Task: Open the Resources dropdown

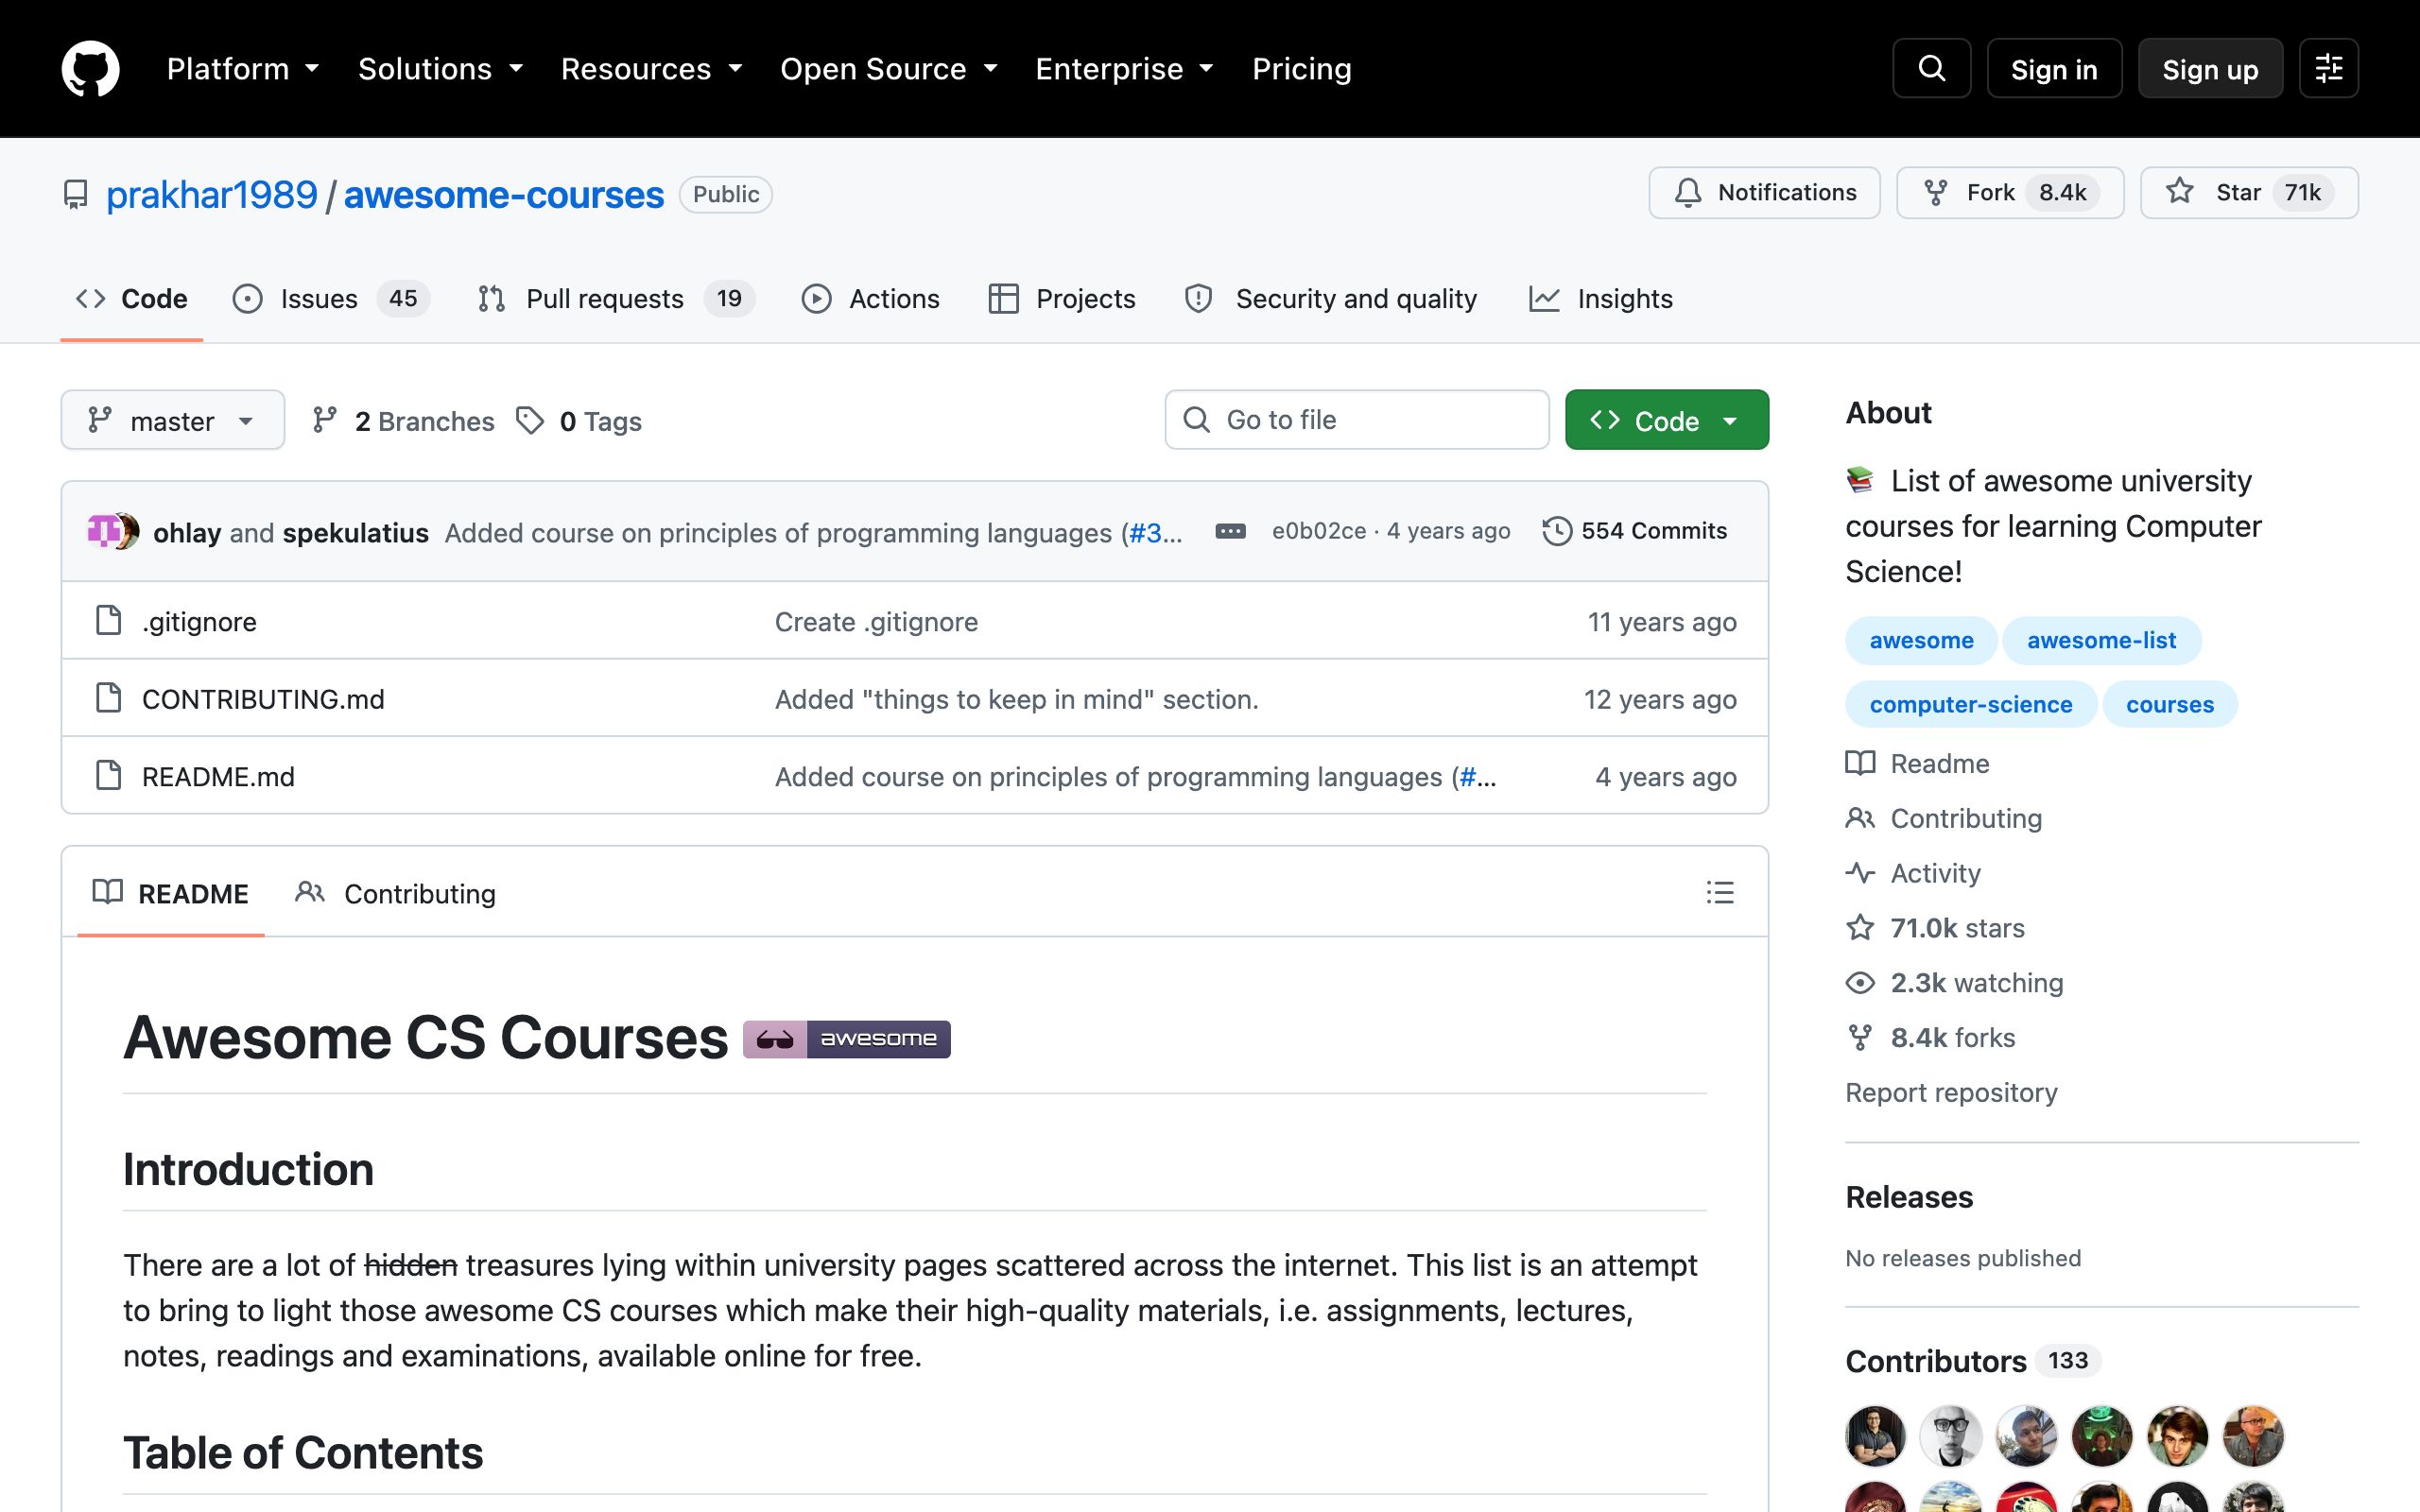Action: 651,69
